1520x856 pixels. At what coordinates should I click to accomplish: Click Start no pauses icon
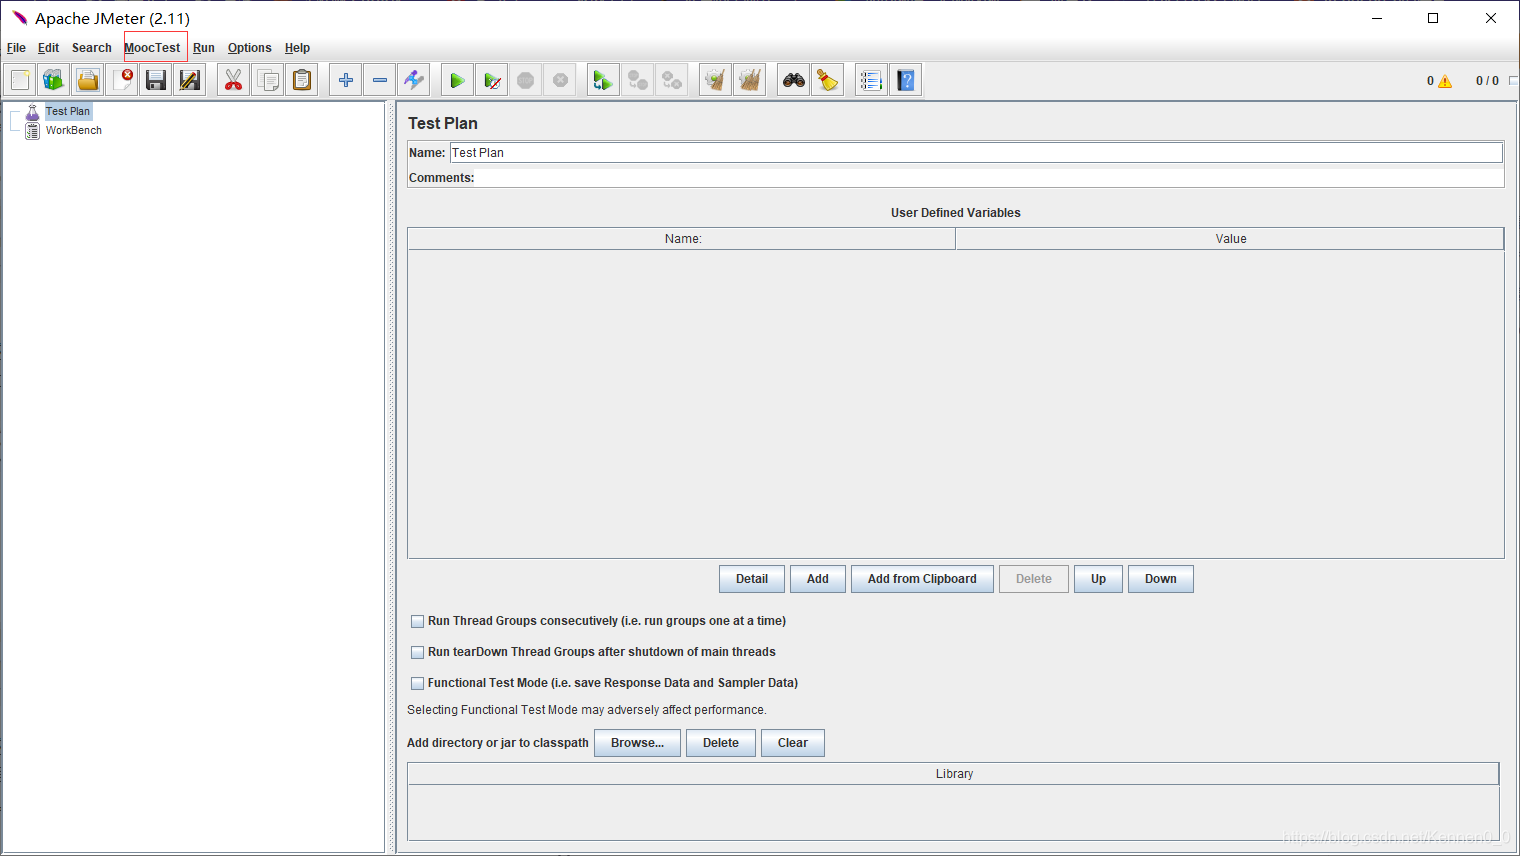[x=492, y=80]
